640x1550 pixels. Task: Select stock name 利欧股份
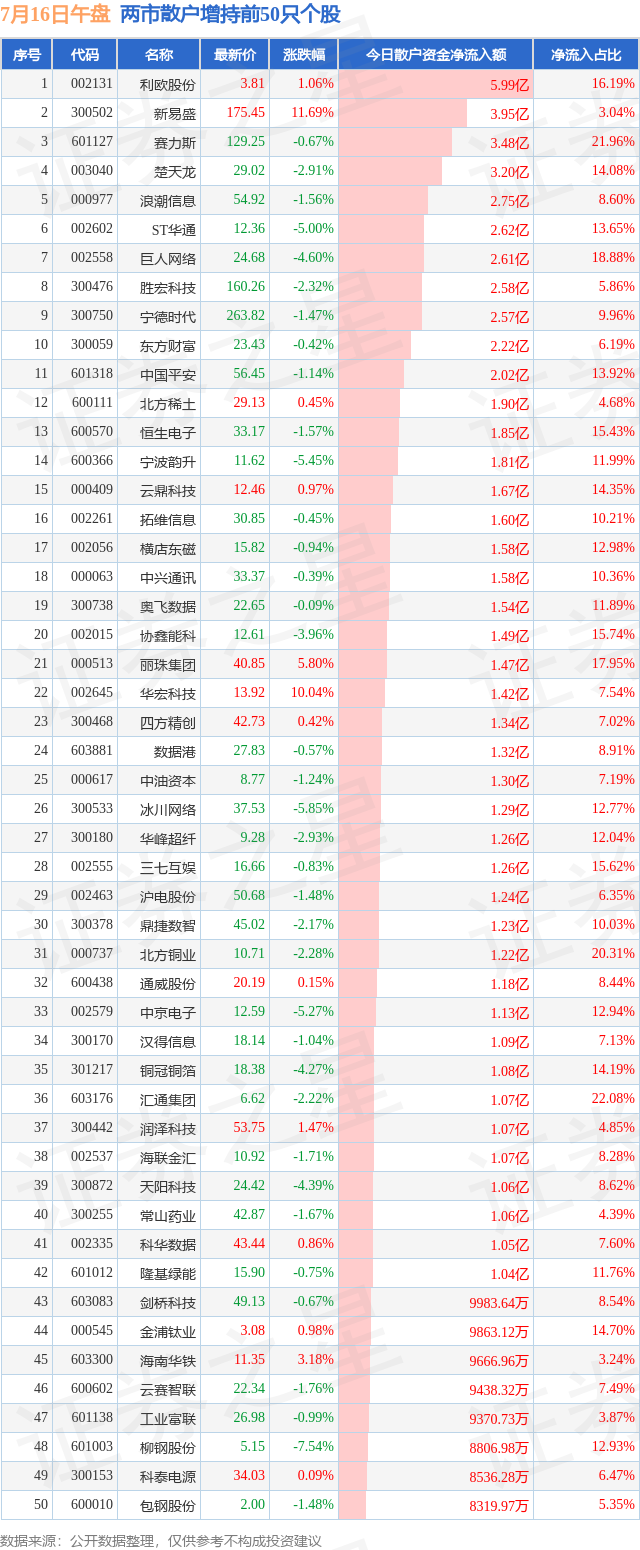[x=168, y=85]
